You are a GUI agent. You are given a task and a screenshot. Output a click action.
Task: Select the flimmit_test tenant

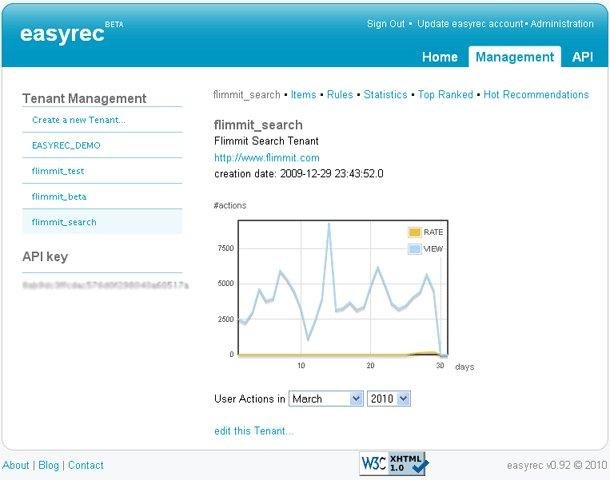[58, 171]
